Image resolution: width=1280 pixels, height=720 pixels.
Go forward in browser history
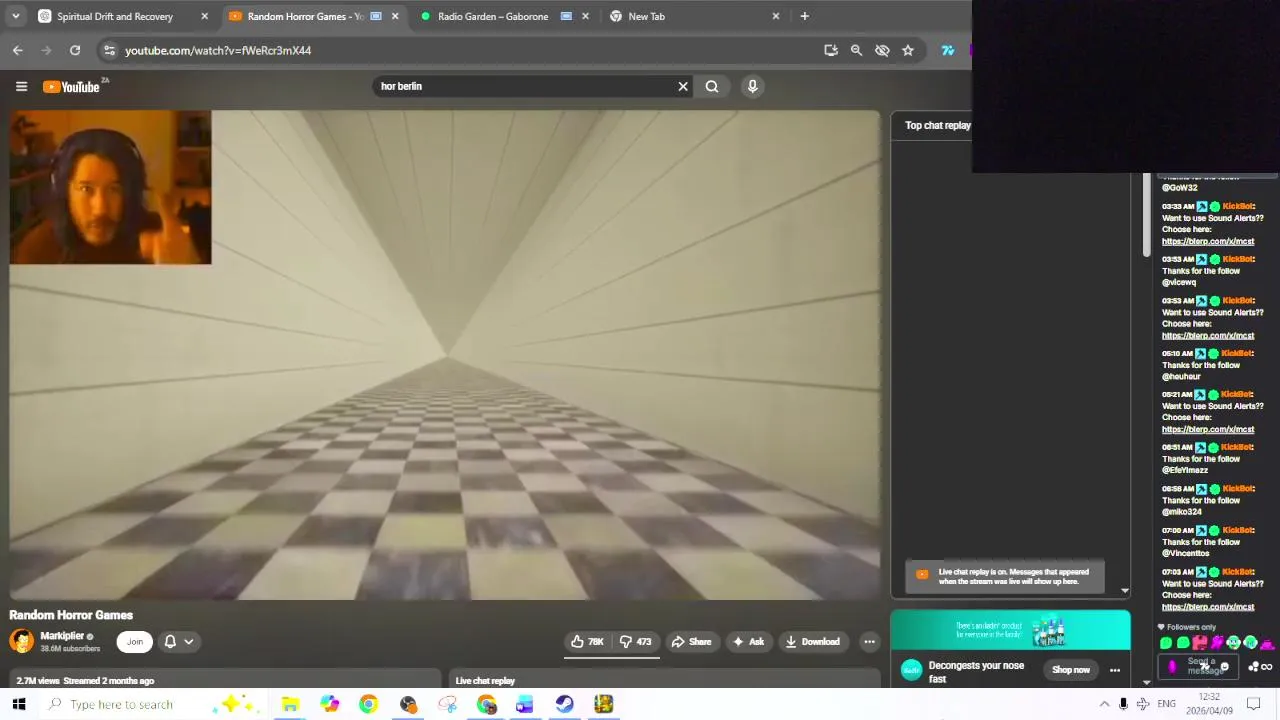(46, 50)
